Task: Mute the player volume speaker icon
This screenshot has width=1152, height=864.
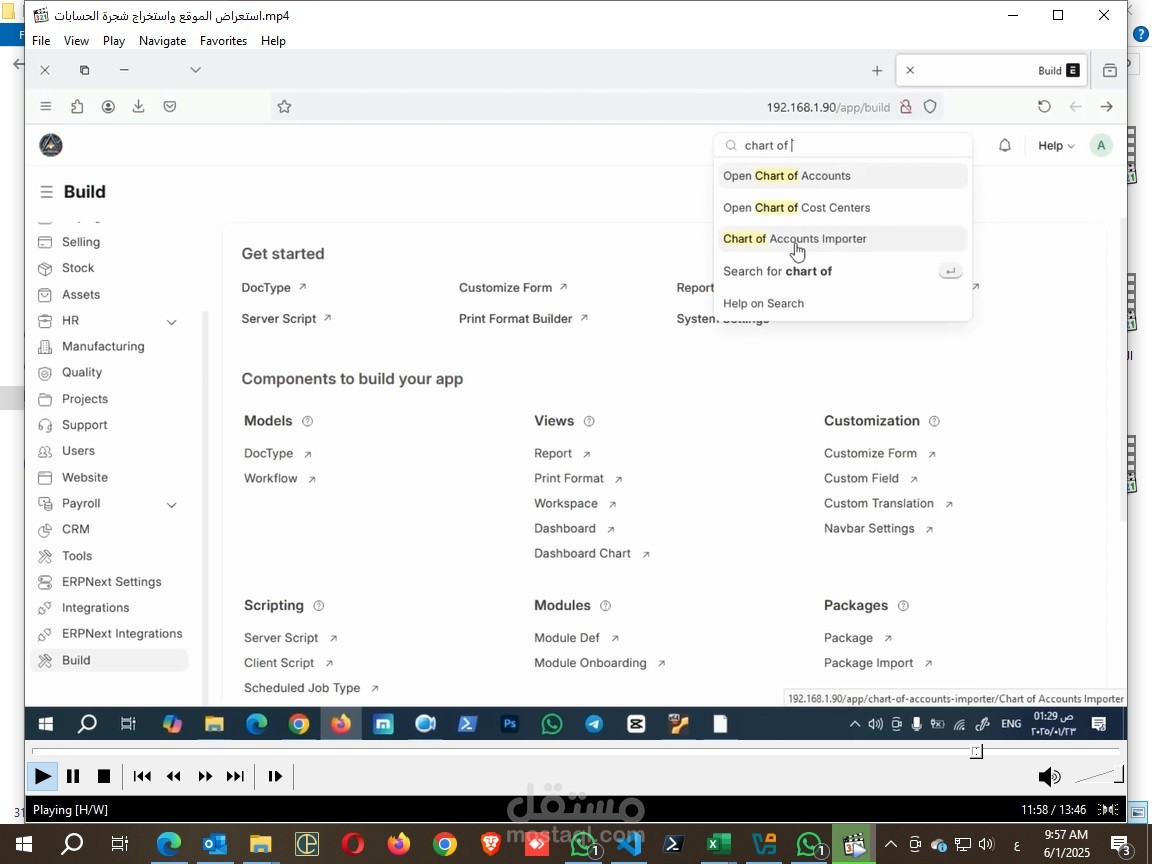Action: 1049,776
